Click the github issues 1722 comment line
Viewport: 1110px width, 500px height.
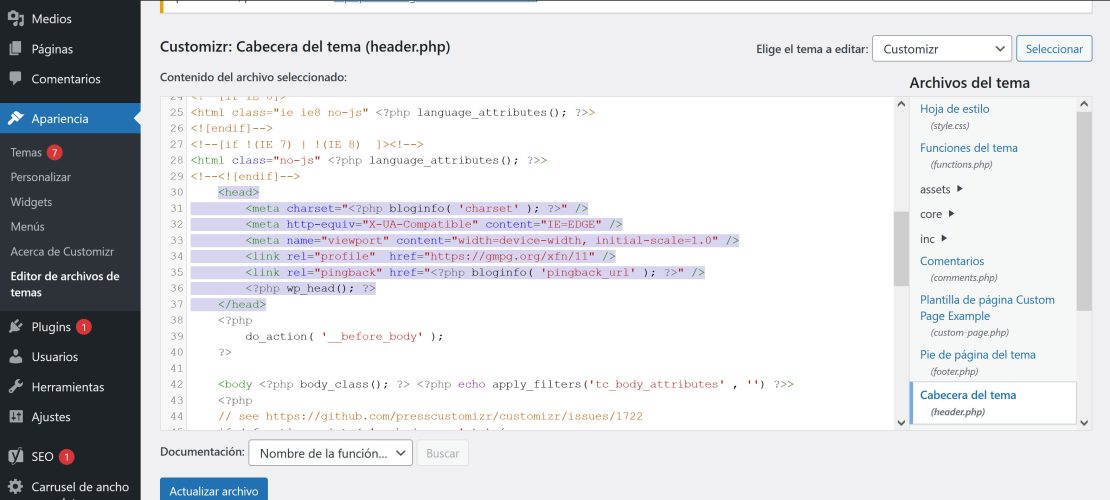pos(430,416)
